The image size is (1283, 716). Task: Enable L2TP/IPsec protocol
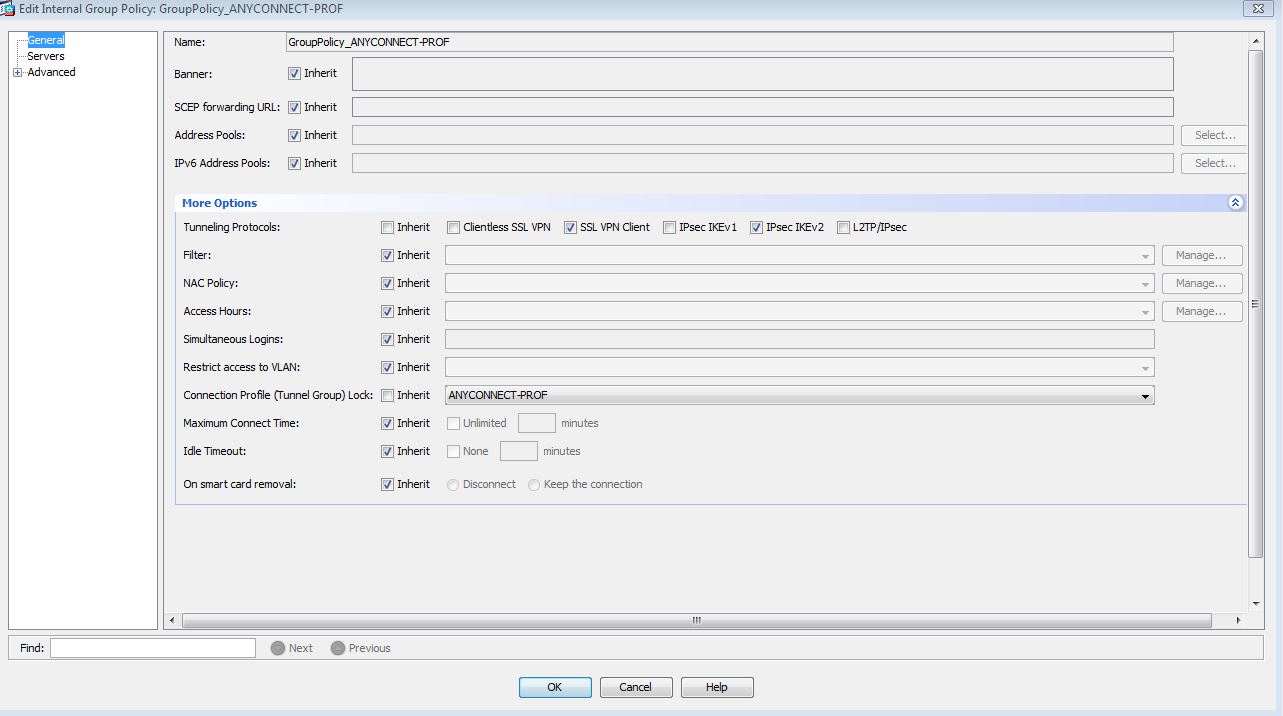point(843,227)
